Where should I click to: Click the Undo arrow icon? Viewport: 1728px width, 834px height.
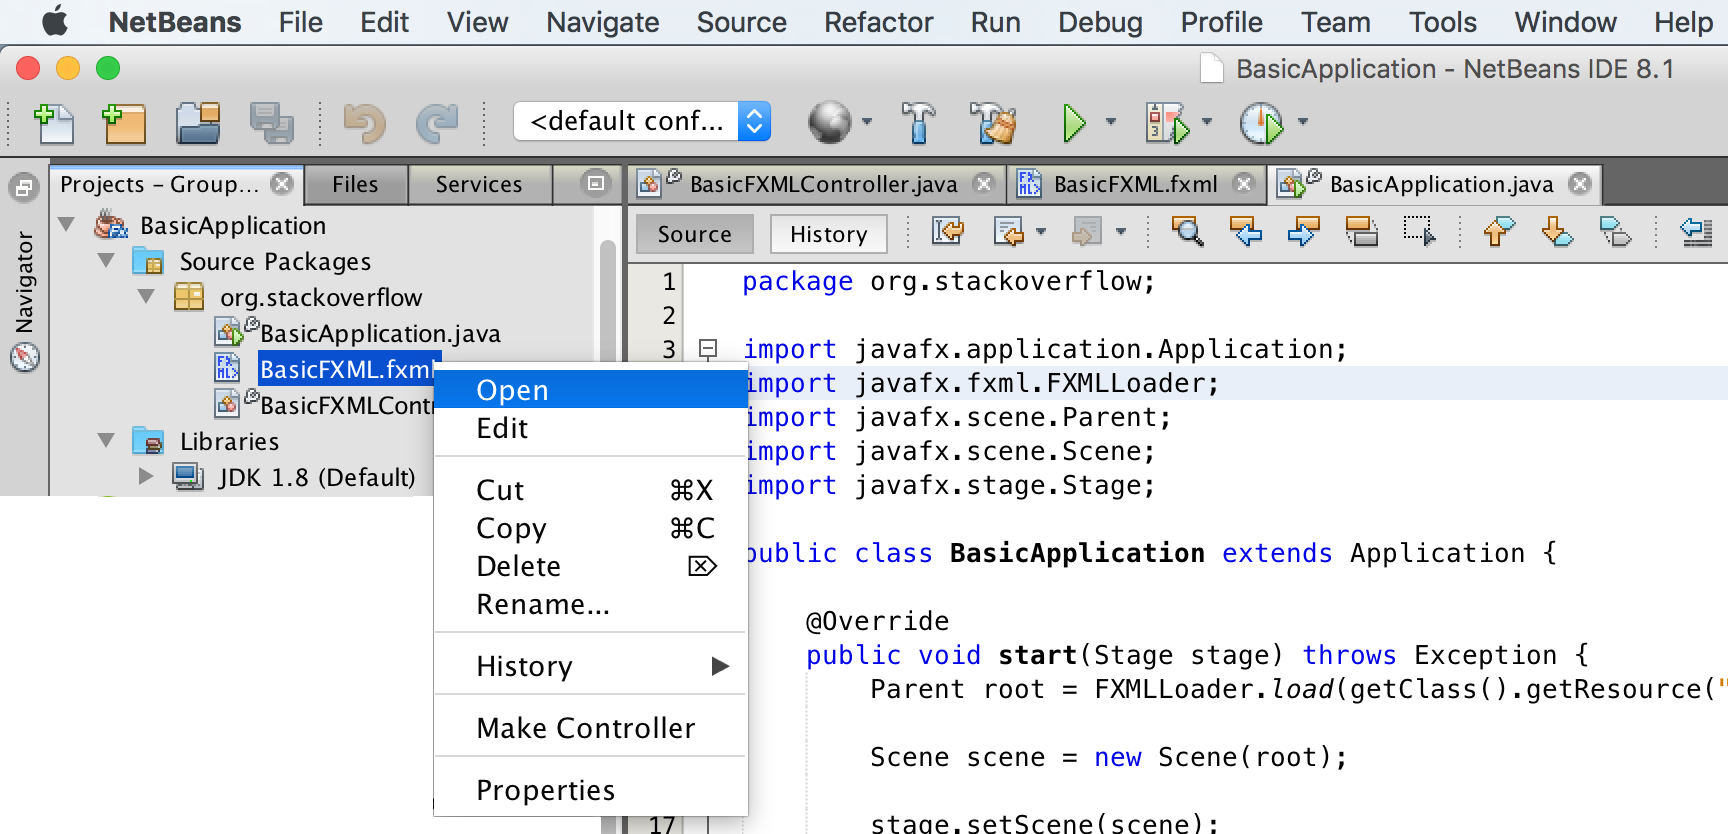pos(364,124)
